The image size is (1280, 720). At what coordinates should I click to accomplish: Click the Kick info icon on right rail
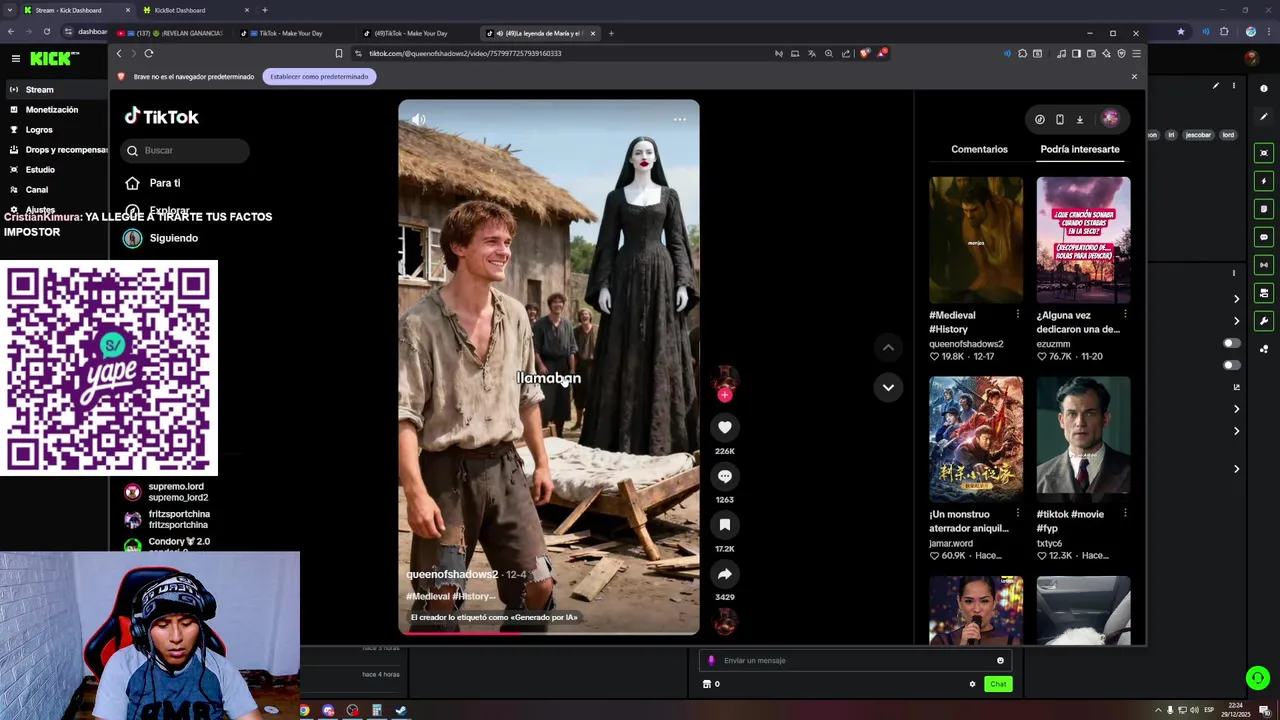pyautogui.click(x=1264, y=89)
